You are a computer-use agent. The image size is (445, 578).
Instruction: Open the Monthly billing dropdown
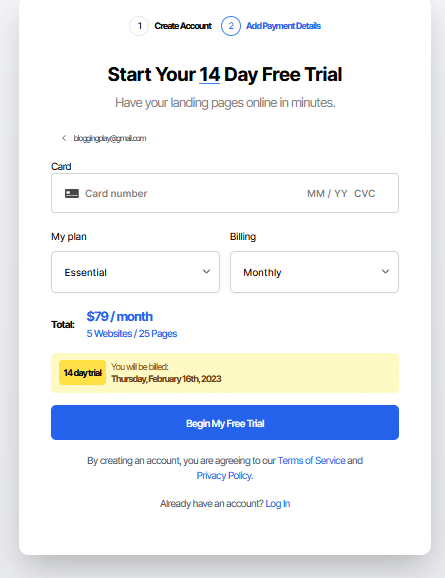click(314, 272)
